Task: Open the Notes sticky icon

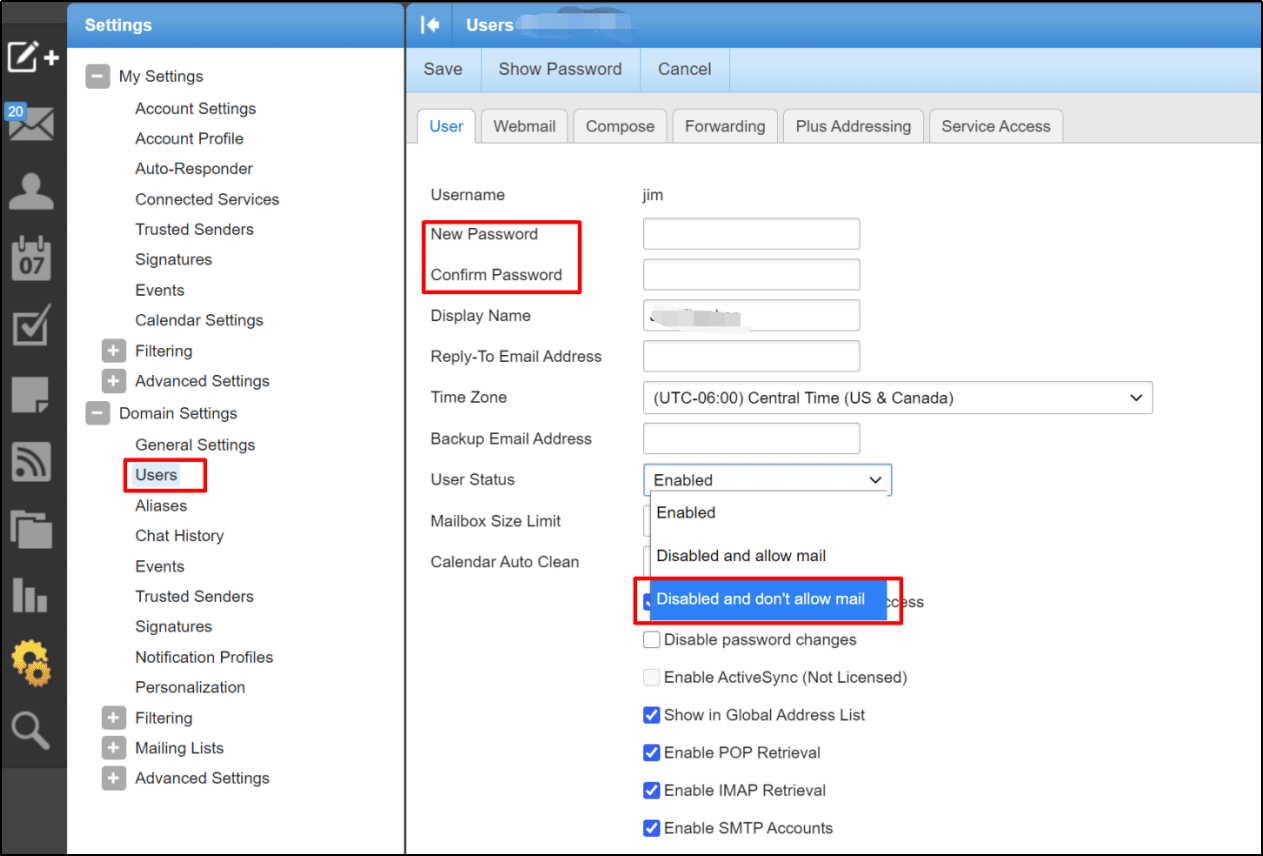Action: coord(30,395)
